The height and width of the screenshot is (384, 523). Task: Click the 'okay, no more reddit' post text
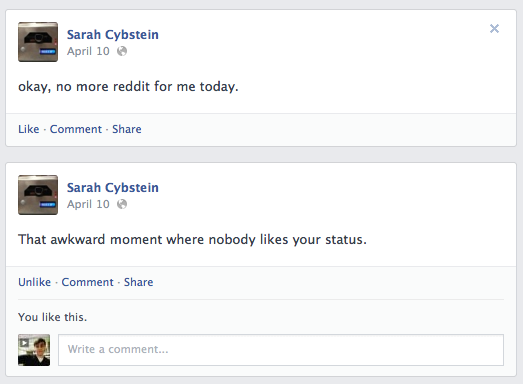click(x=128, y=87)
